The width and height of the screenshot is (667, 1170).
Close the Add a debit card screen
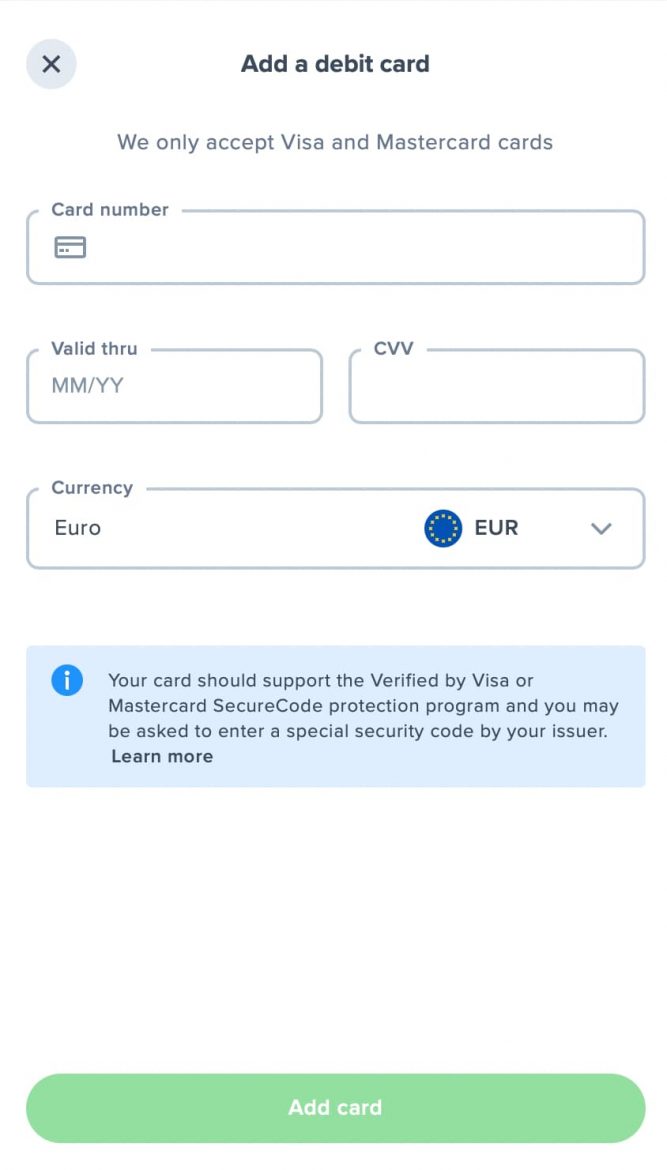click(51, 64)
